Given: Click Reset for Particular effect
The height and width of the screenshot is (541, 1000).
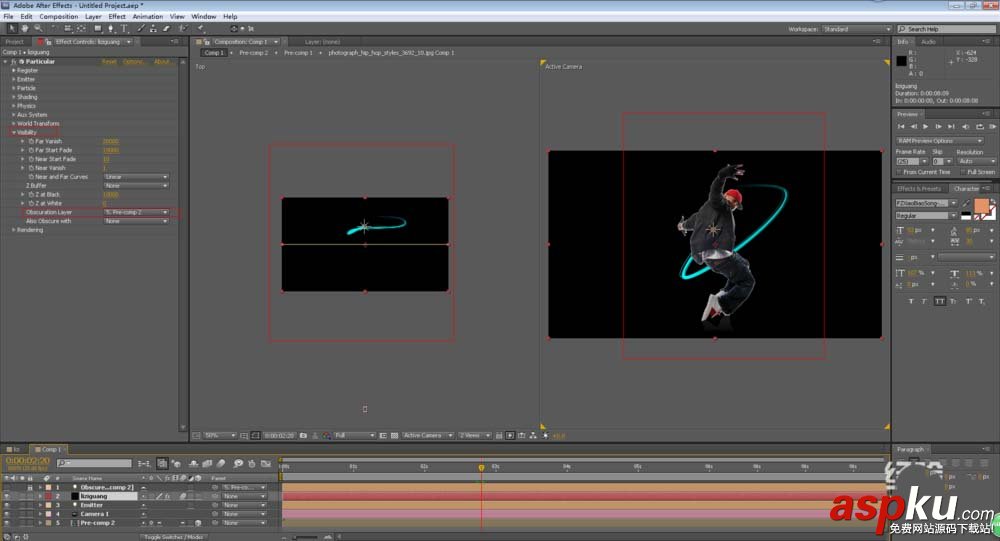Looking at the screenshot, I should pos(109,62).
